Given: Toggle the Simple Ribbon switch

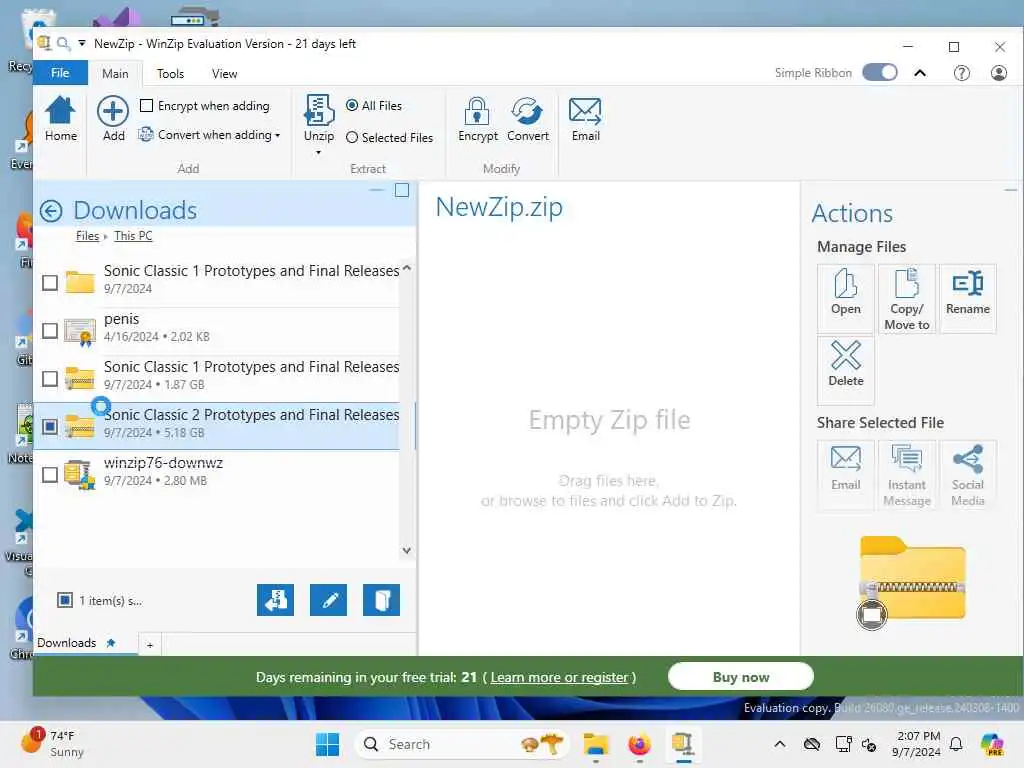Looking at the screenshot, I should tap(880, 72).
